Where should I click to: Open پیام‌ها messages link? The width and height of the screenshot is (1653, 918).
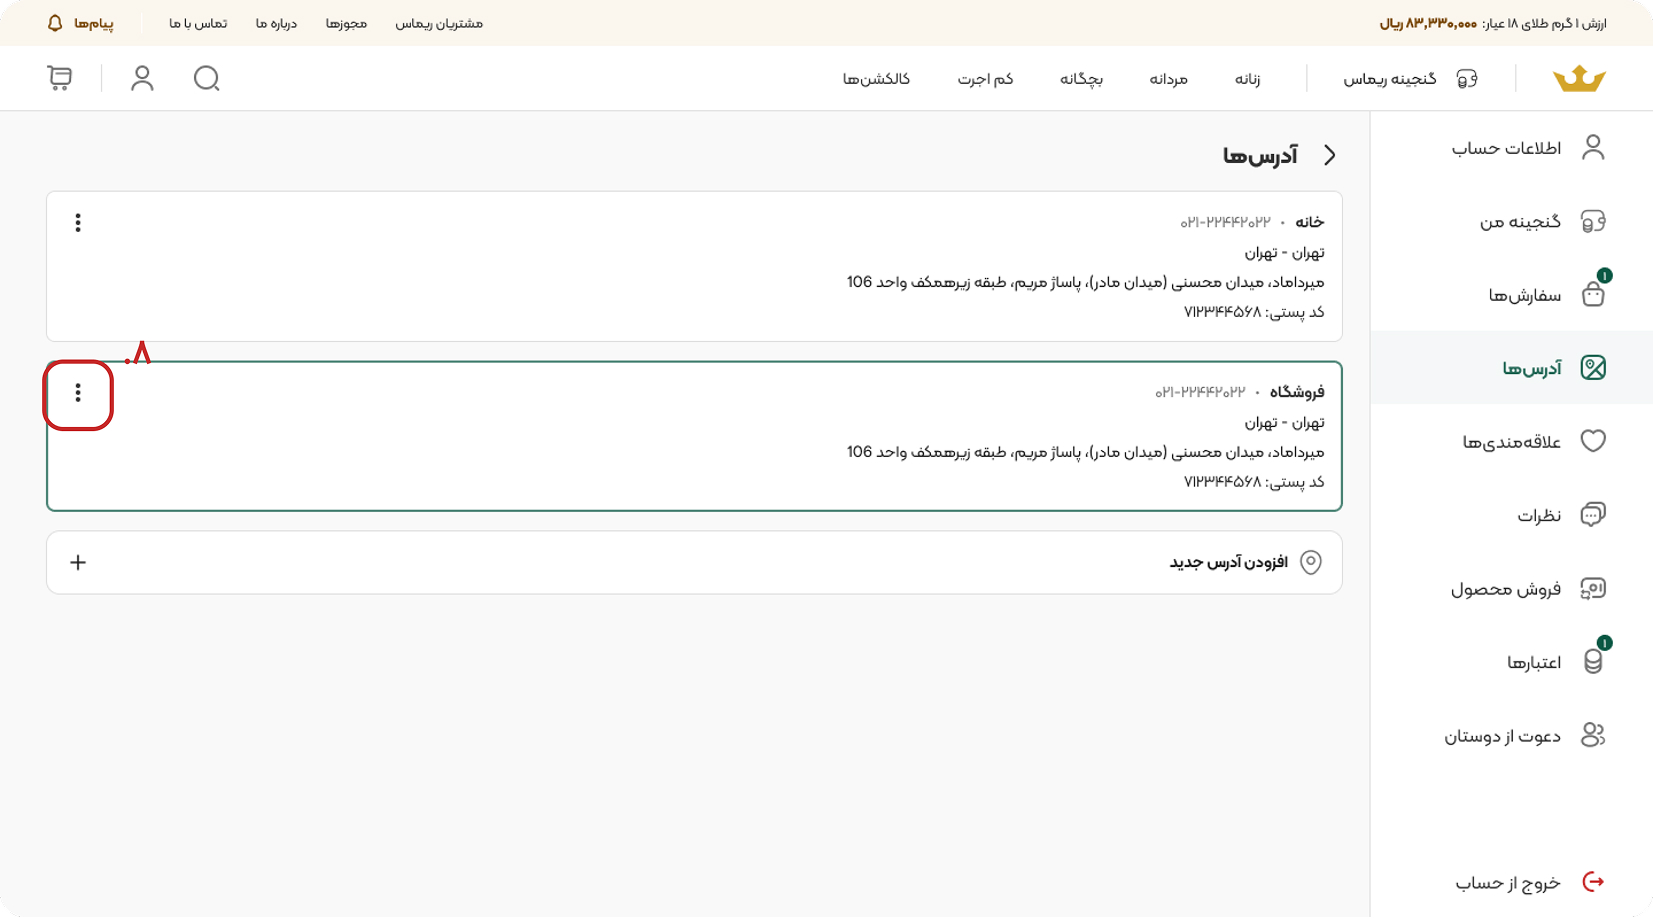(x=93, y=23)
